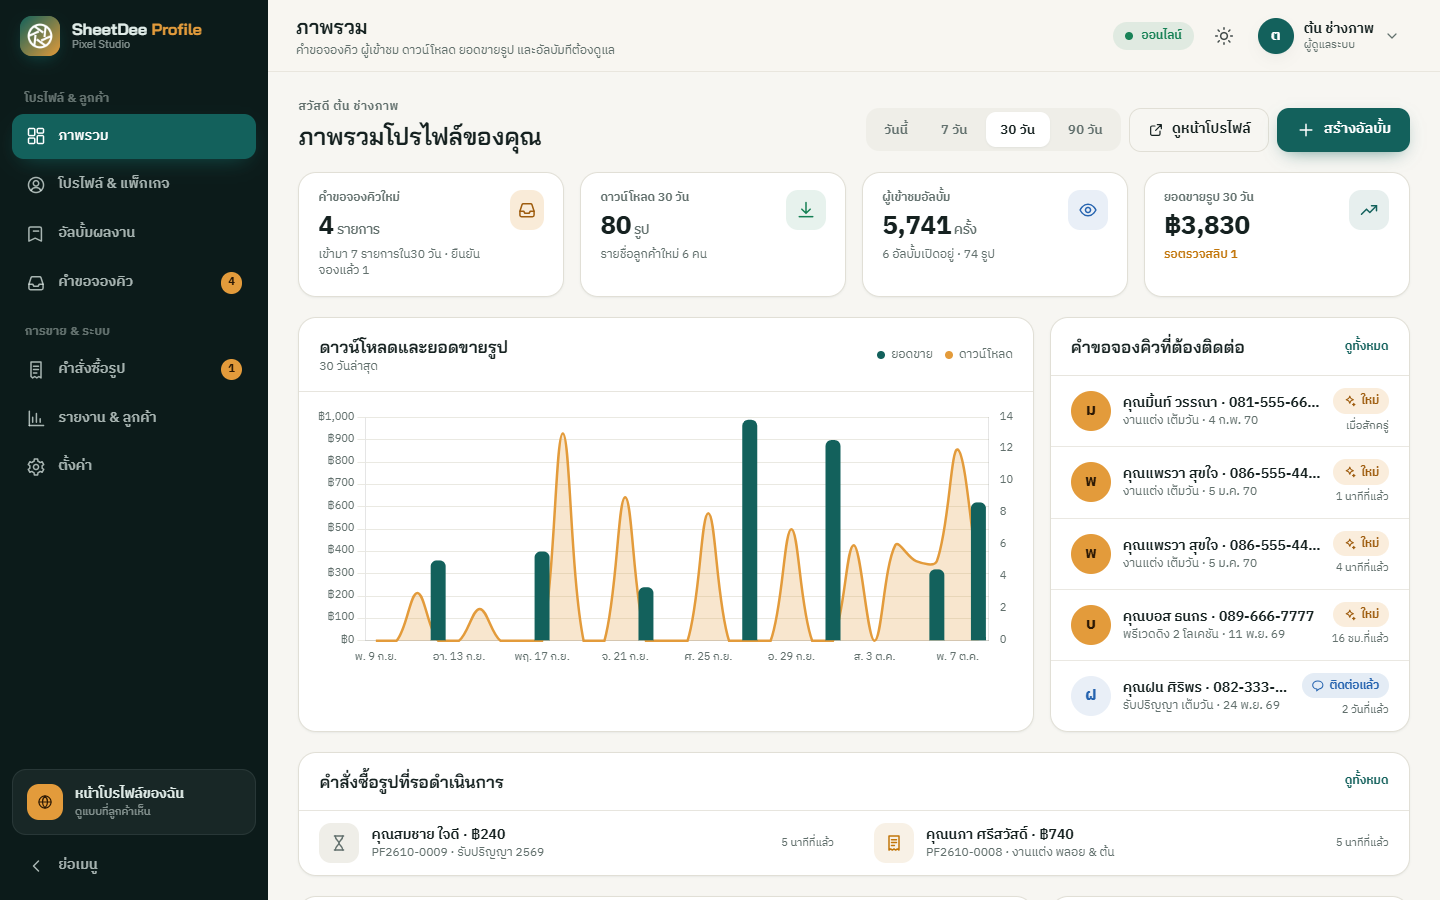Click avatar ม of คุณมิ้นท์

(x=1091, y=411)
